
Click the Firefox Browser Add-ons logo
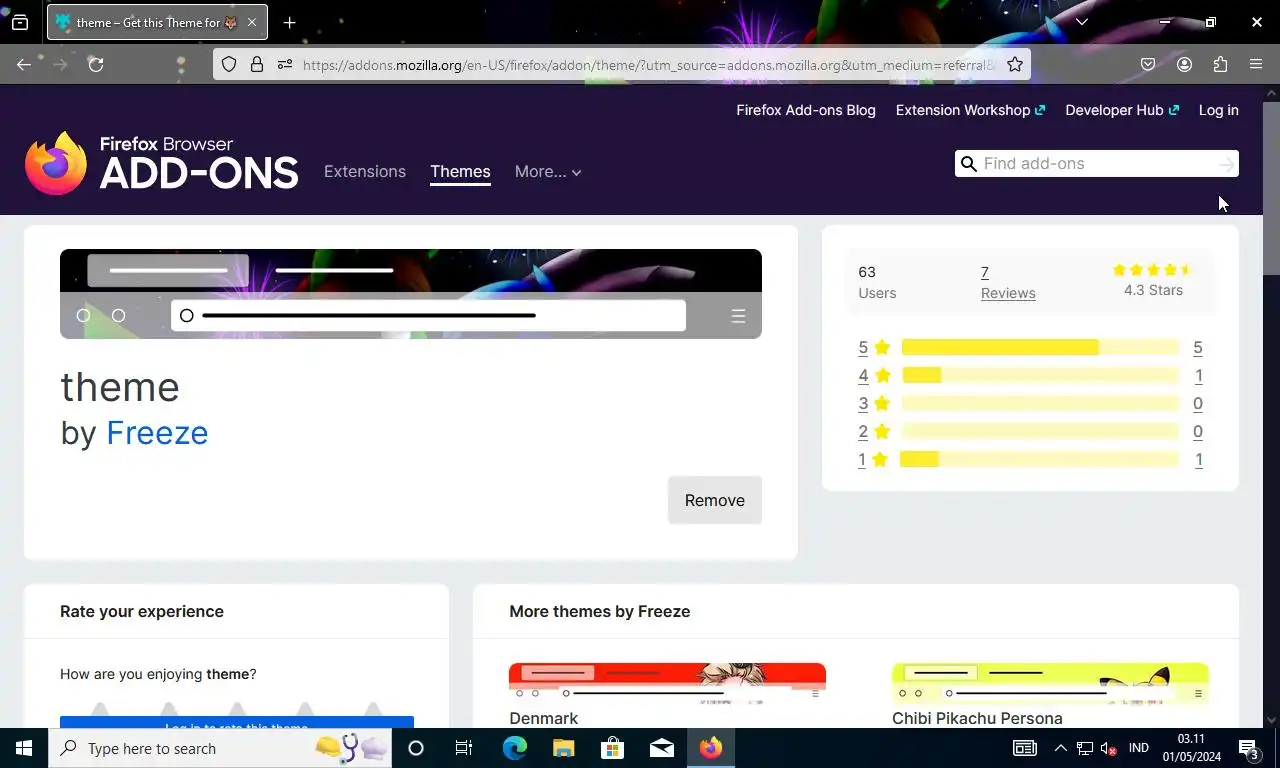click(x=162, y=163)
